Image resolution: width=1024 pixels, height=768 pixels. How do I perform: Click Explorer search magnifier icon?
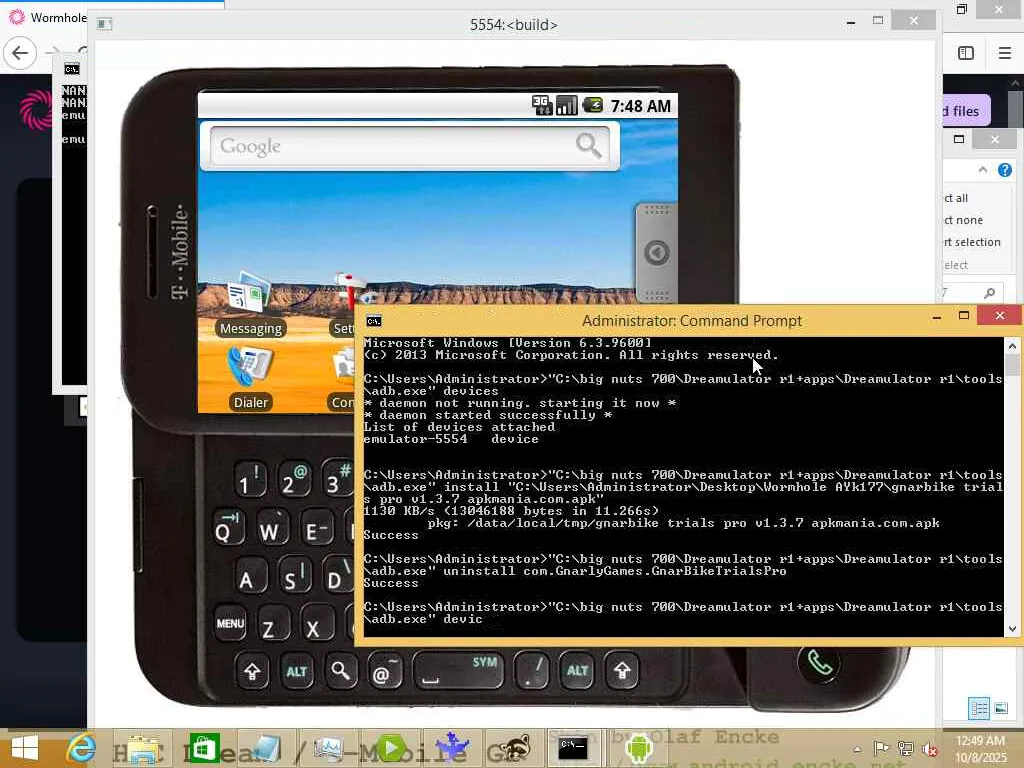989,293
